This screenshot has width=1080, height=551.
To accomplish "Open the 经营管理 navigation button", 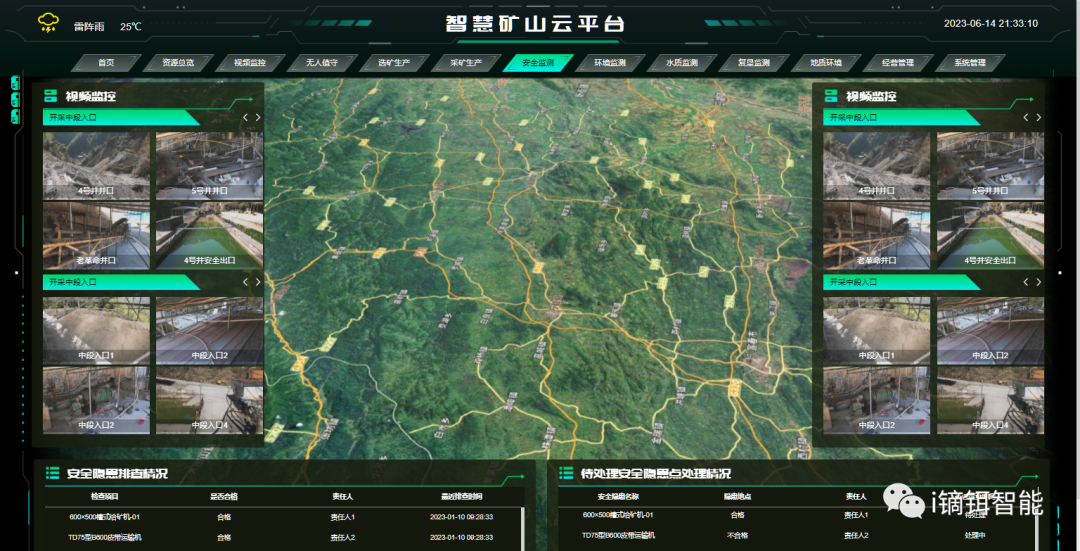I will (x=897, y=63).
